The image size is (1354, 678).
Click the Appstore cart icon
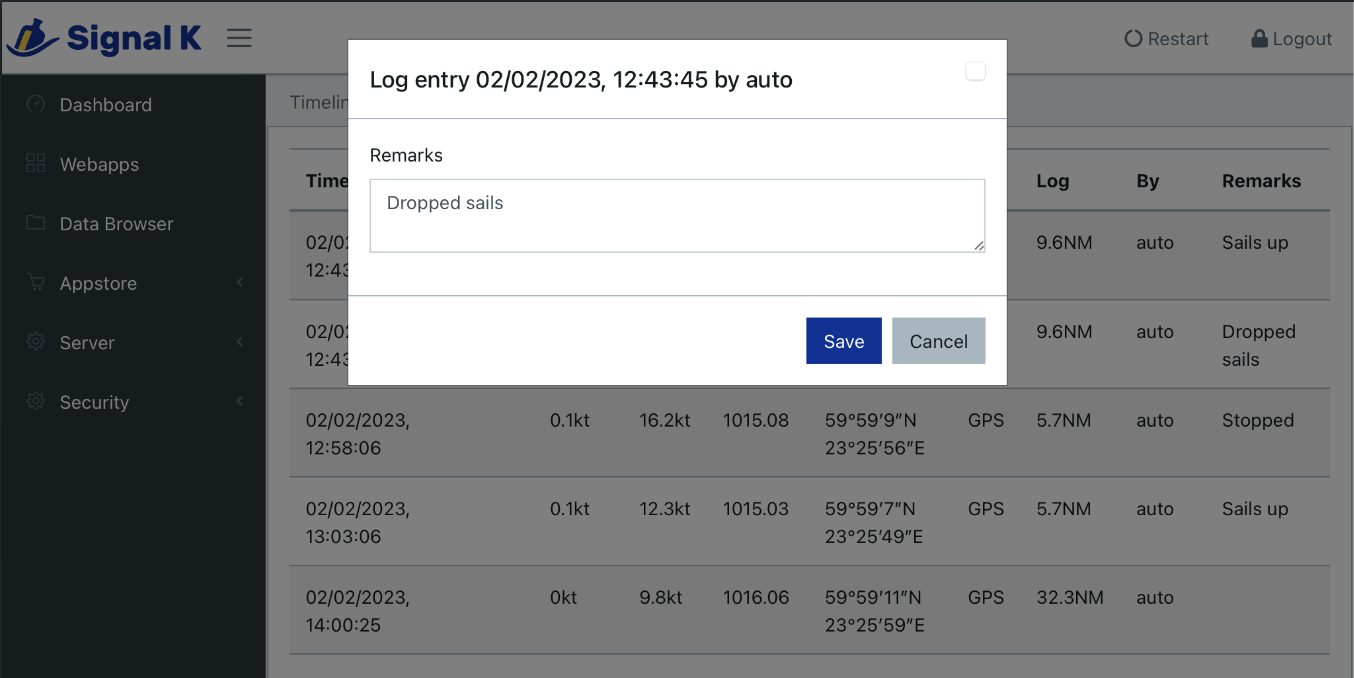pyautogui.click(x=36, y=283)
